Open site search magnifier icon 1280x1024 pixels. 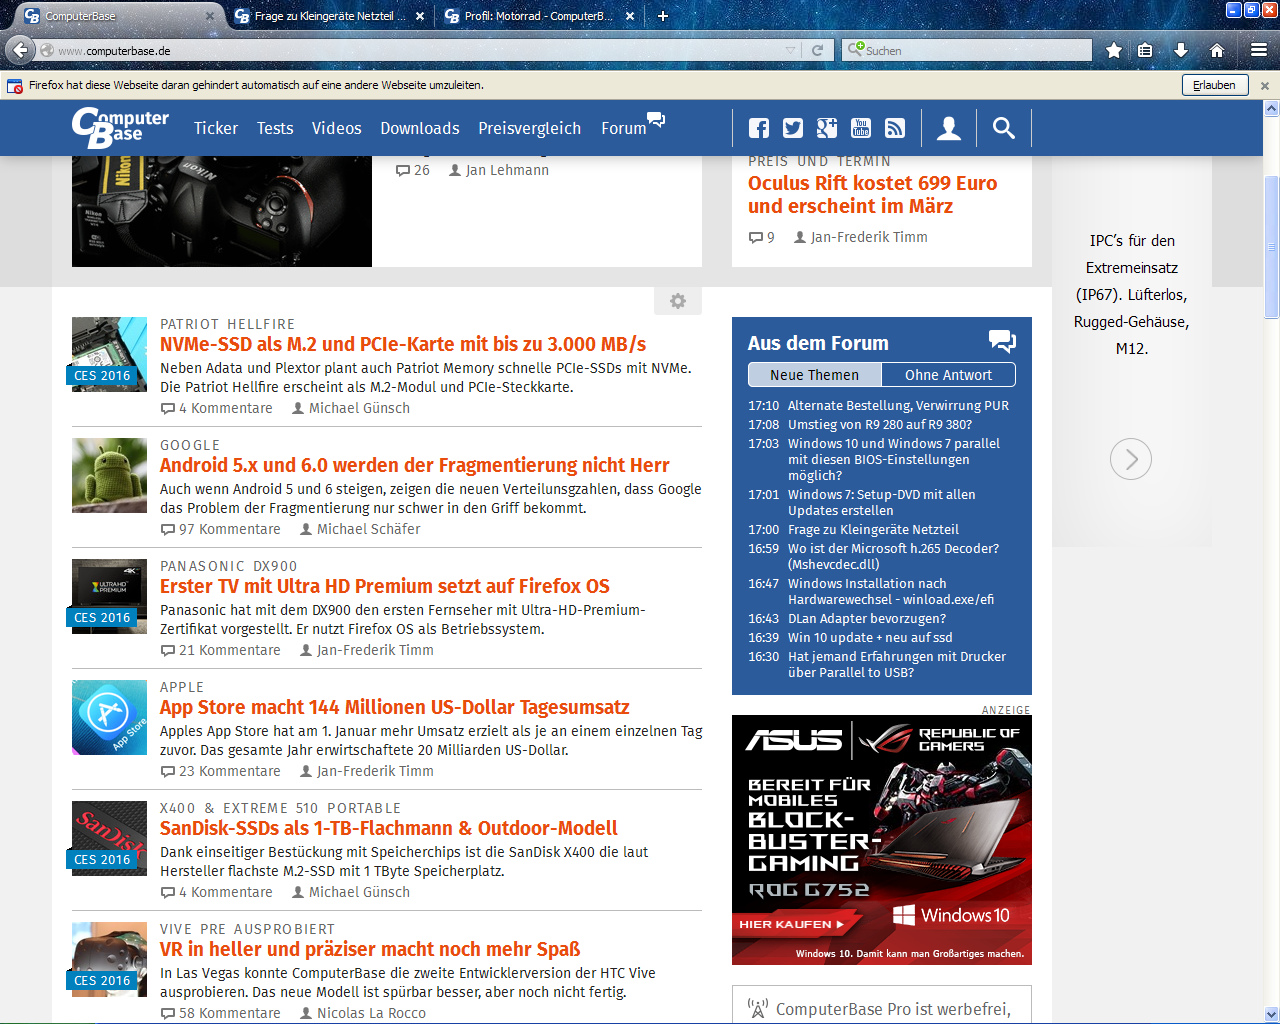tap(1003, 128)
